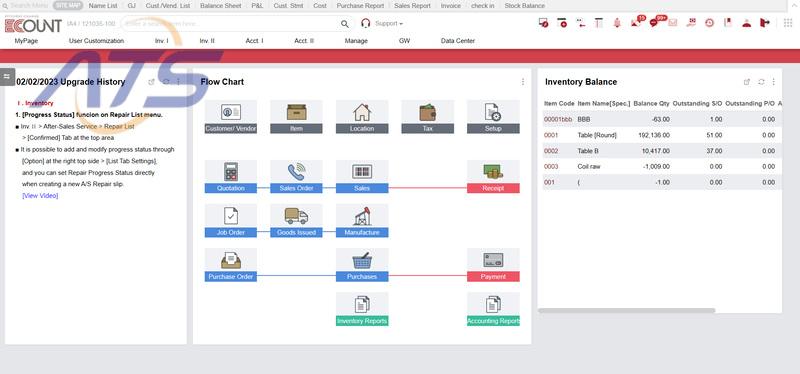
Task: Click into the top search input field
Action: [x=230, y=23]
